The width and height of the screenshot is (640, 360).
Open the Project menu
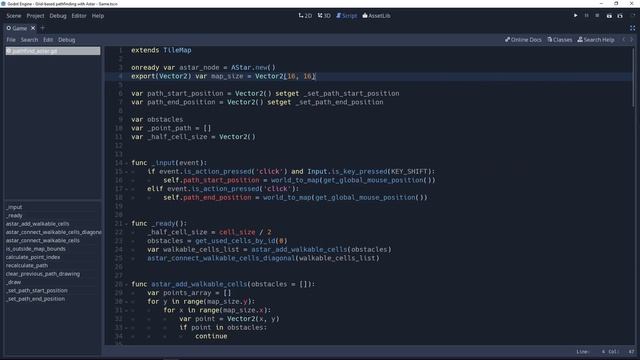[x=35, y=16]
